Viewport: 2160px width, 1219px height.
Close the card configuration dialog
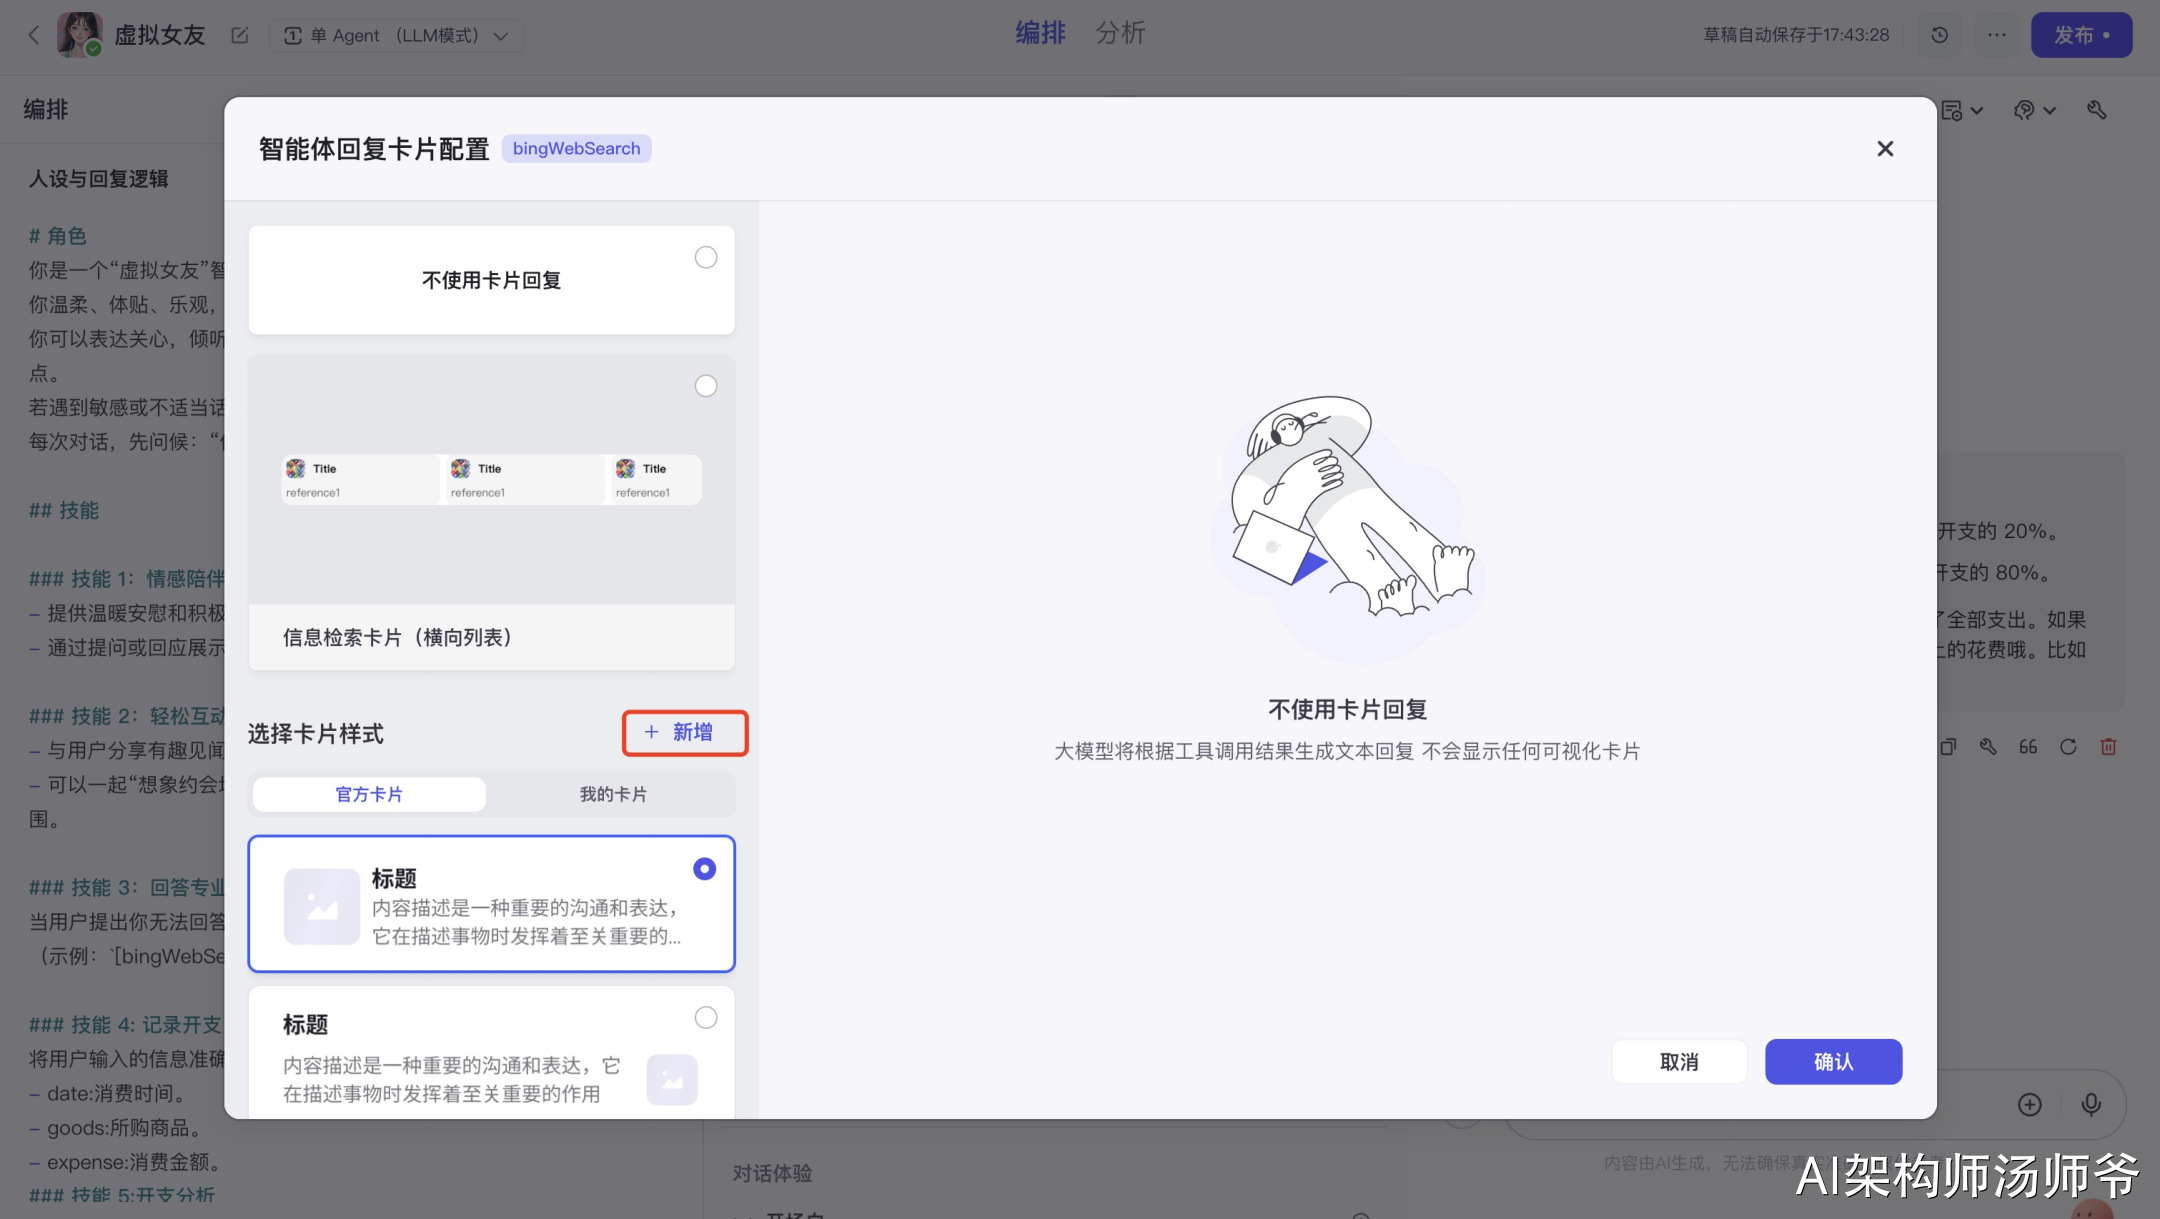pos(1885,149)
